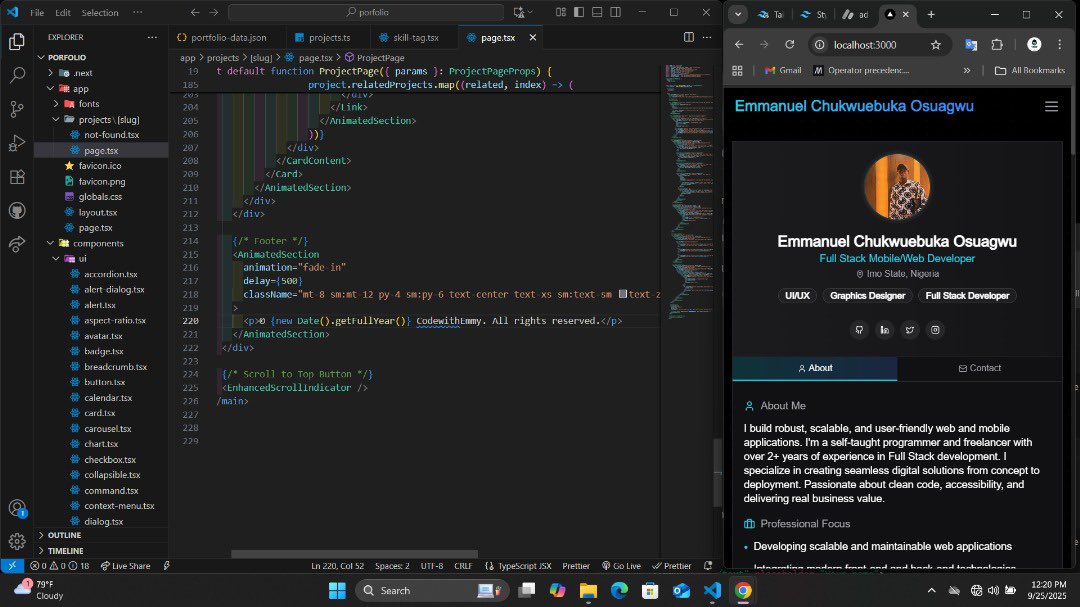Open the Selection menu
The image size is (1080, 607).
(x=100, y=12)
